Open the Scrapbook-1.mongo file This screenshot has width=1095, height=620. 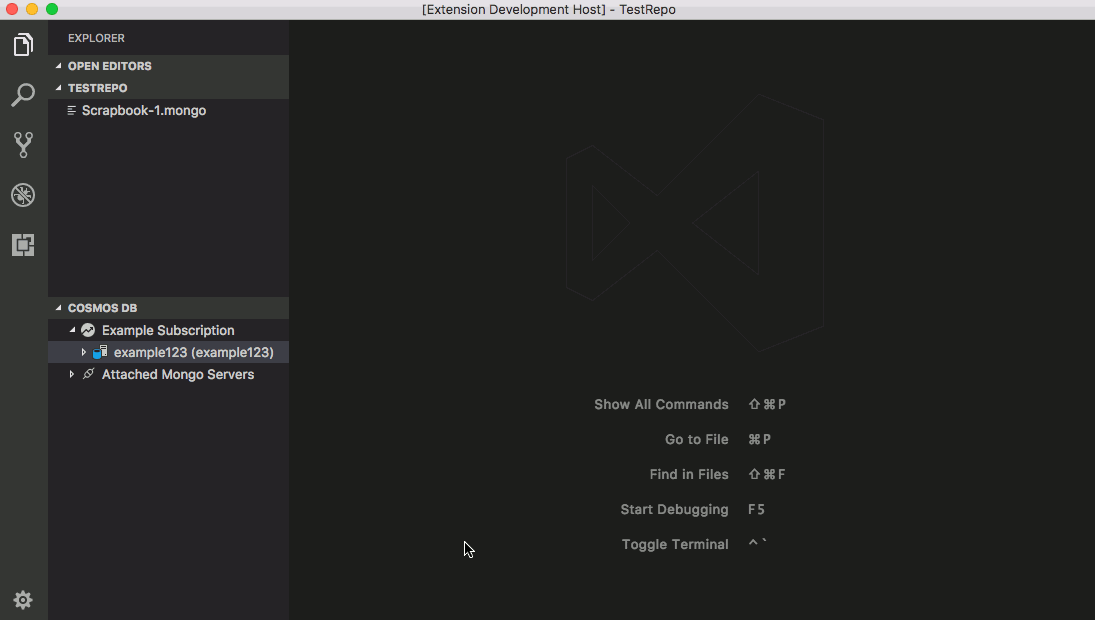click(x=144, y=110)
